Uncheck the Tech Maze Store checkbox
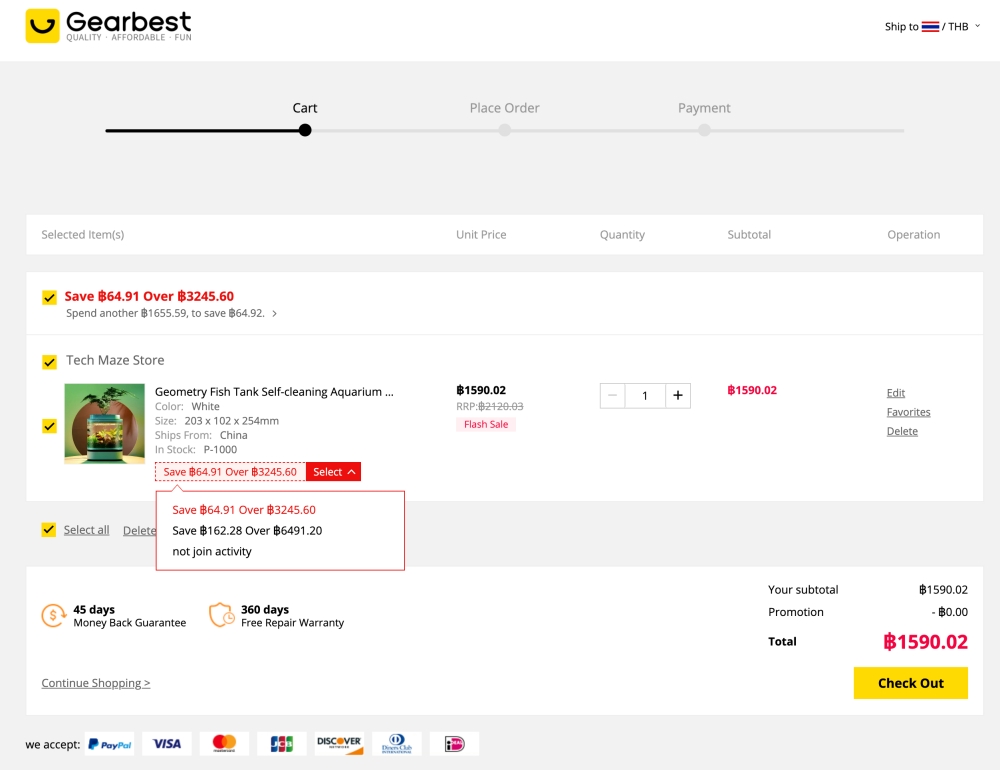The width and height of the screenshot is (1000, 770). click(49, 362)
